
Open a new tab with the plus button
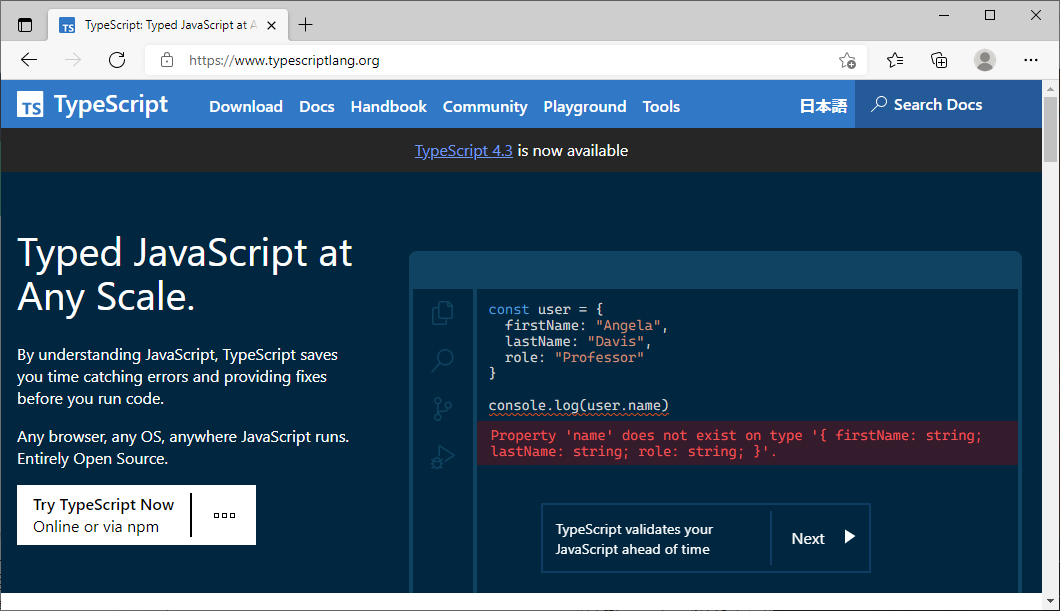(x=306, y=25)
